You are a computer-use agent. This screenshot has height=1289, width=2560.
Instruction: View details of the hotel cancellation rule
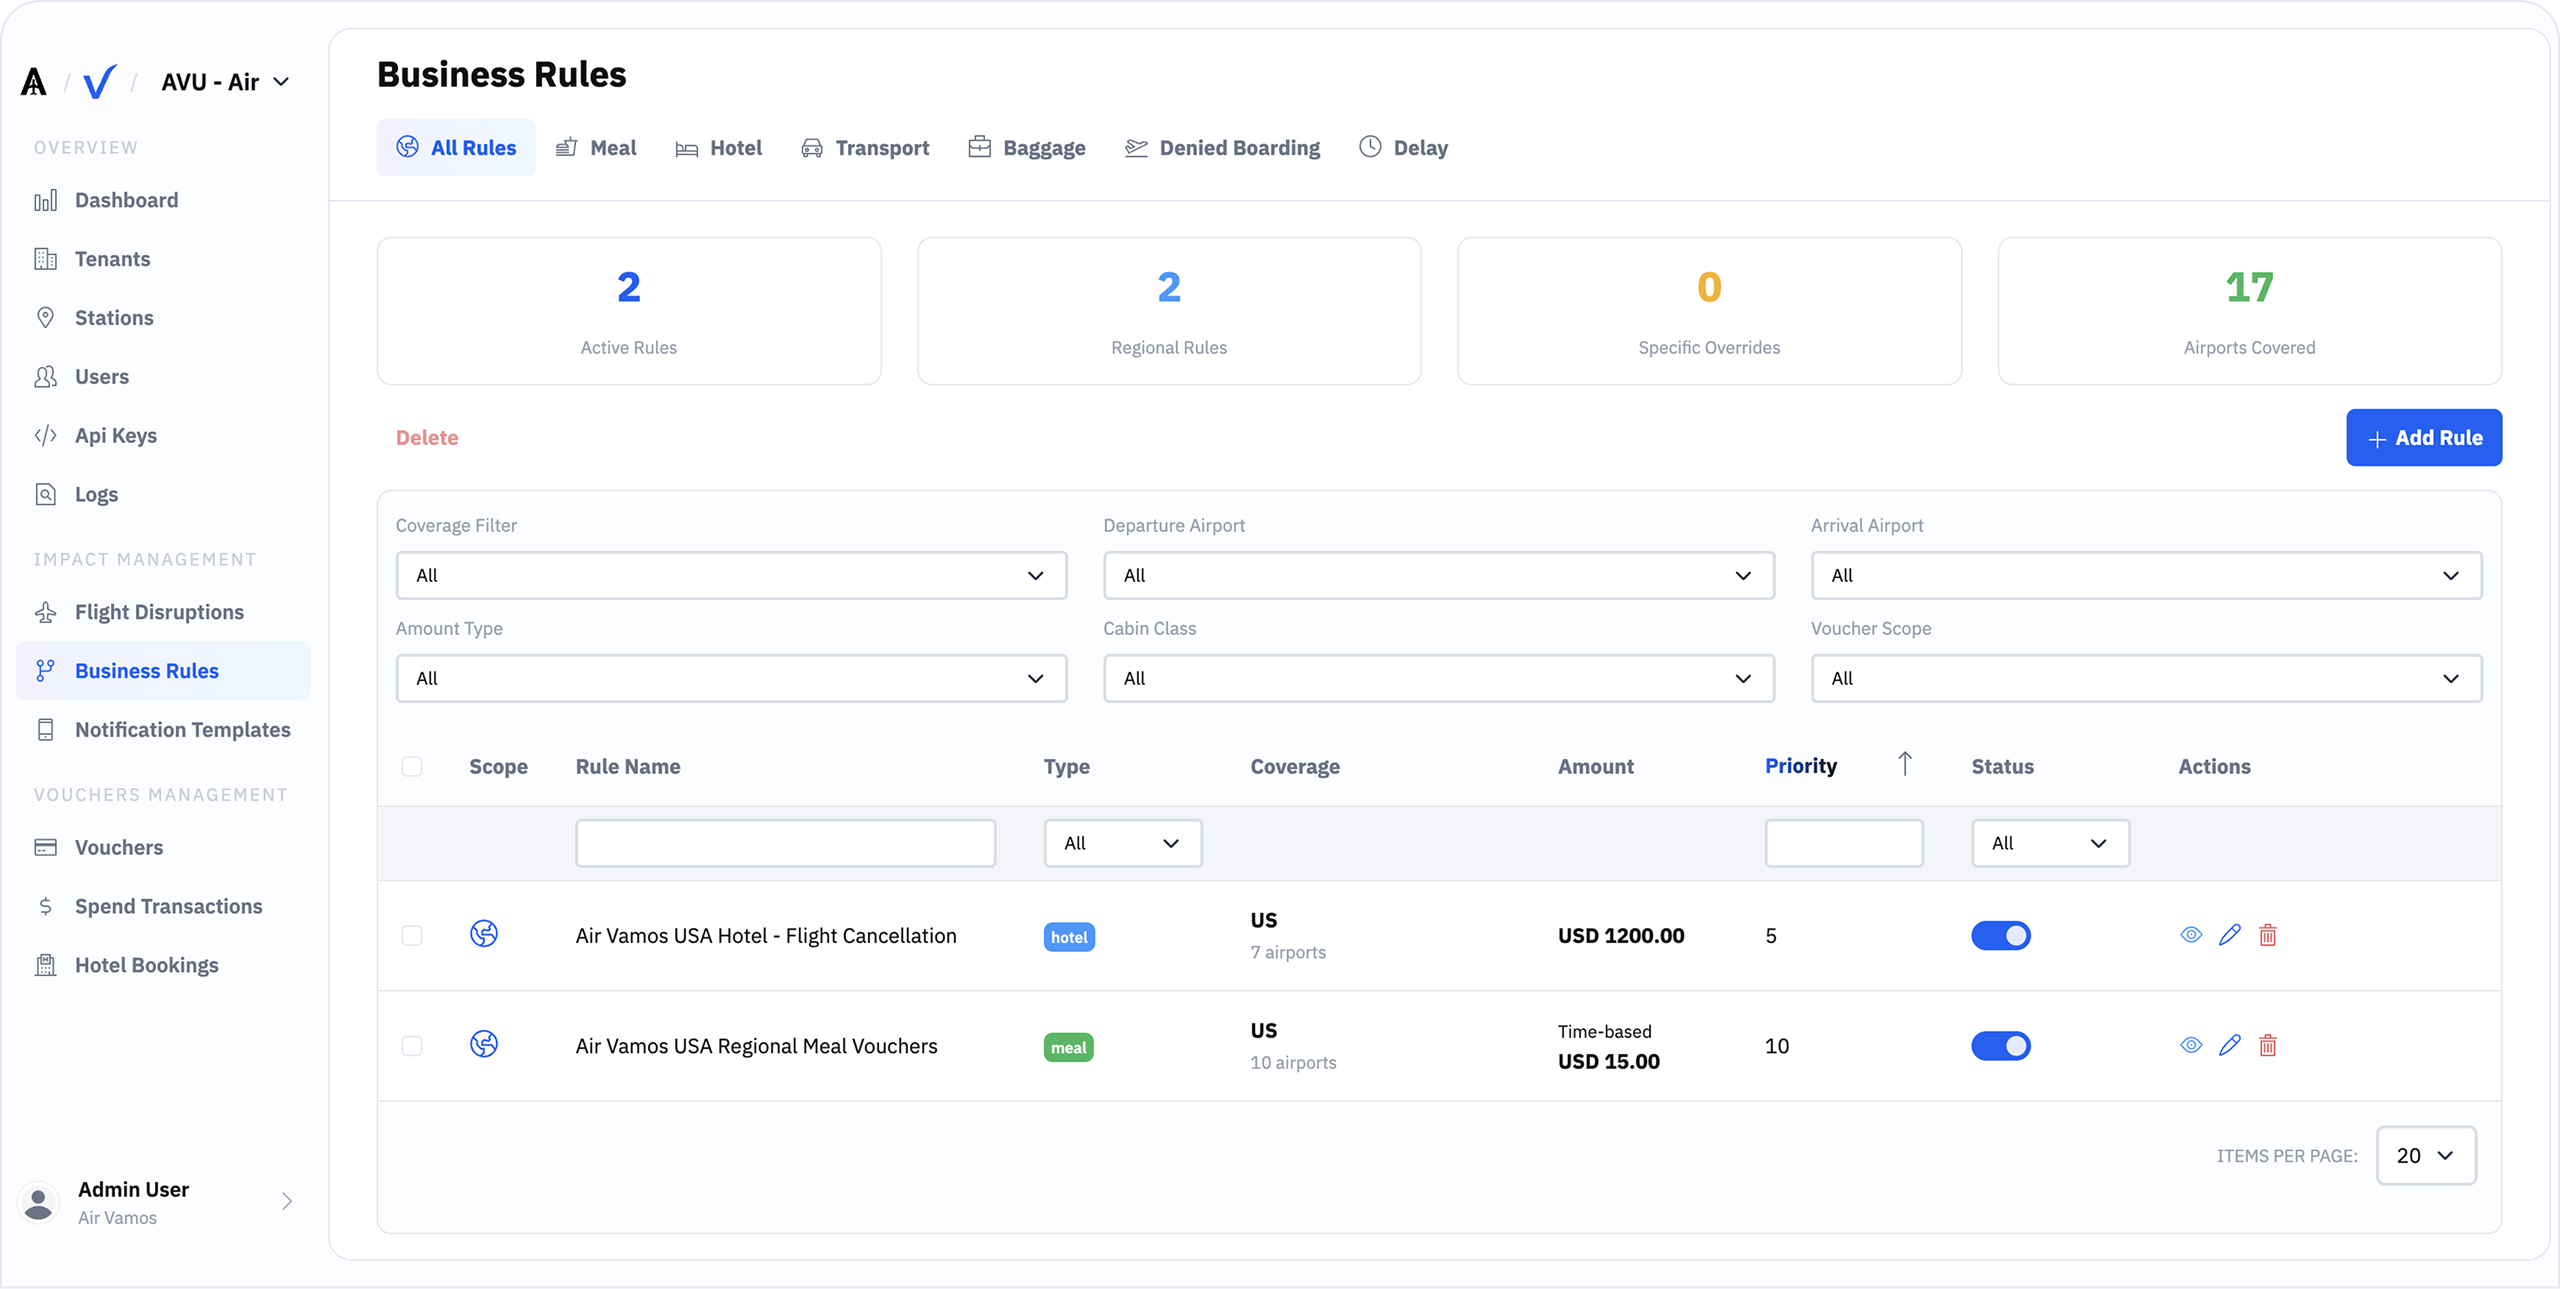2190,935
